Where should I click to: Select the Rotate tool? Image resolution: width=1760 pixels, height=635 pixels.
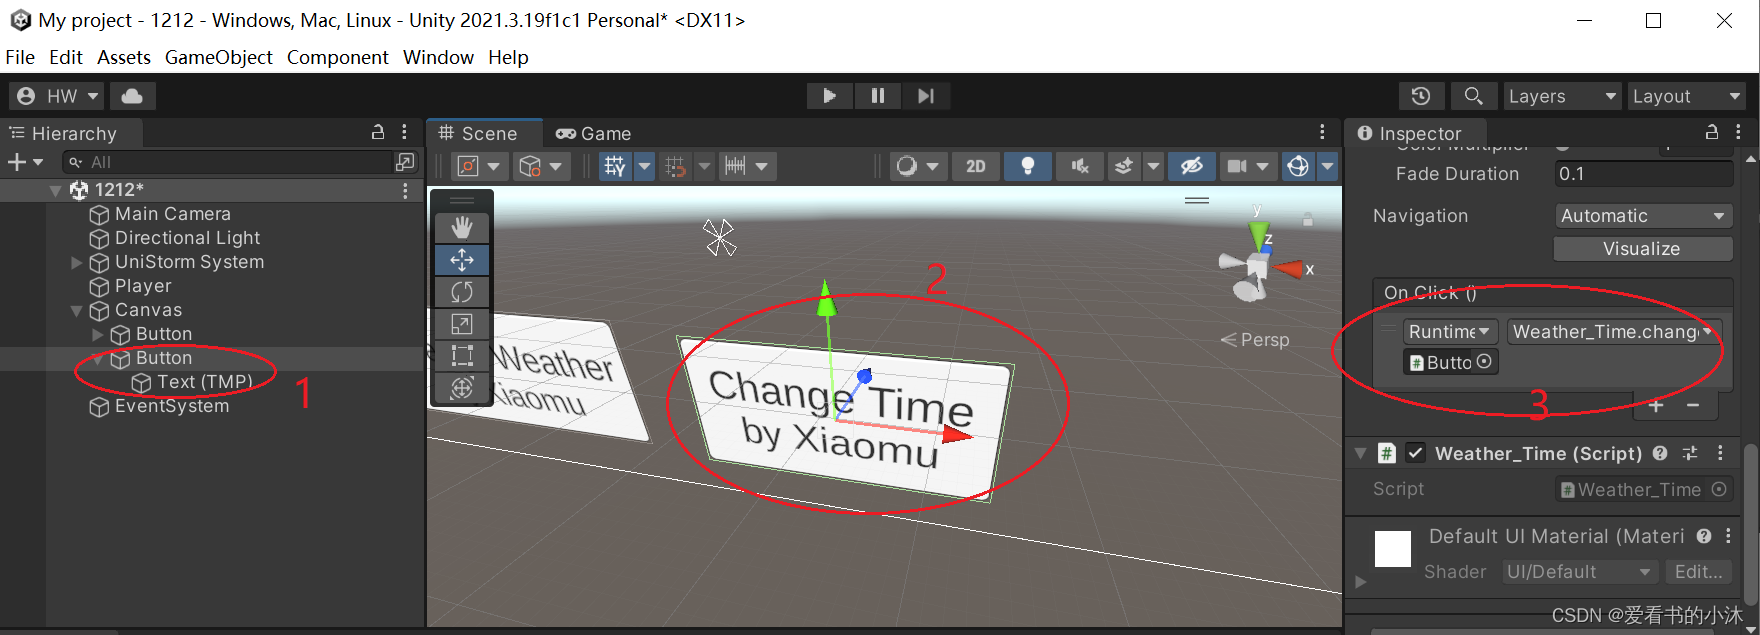coord(461,292)
